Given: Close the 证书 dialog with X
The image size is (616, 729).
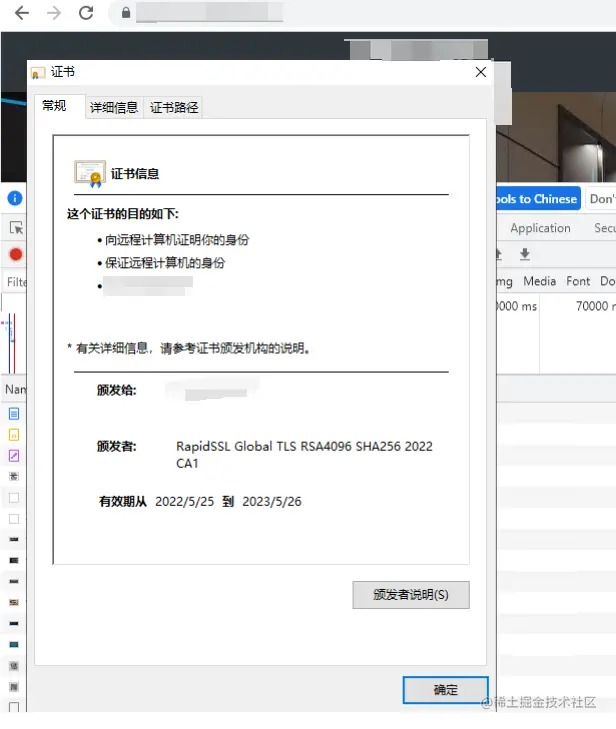Looking at the screenshot, I should (x=481, y=72).
